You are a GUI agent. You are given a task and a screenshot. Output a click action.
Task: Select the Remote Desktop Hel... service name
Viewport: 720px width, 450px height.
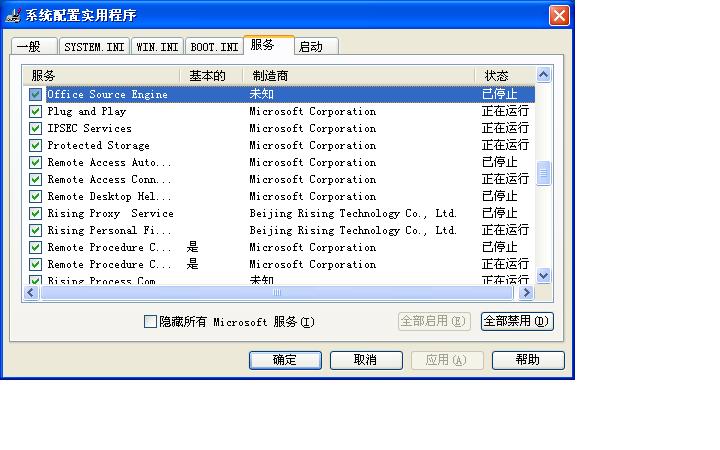tap(109, 197)
